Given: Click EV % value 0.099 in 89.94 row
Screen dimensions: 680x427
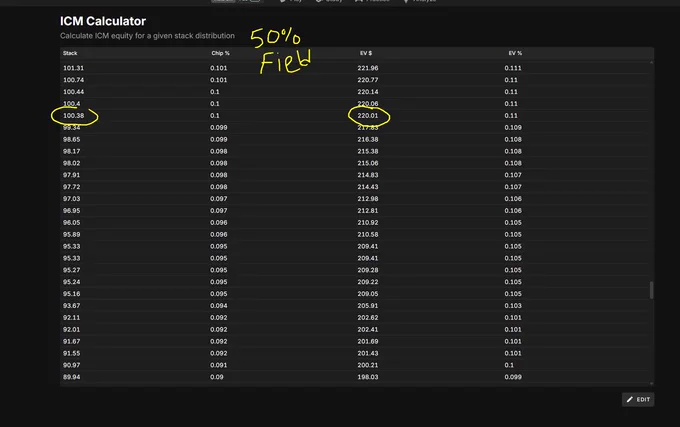Looking at the screenshot, I should 513,377.
